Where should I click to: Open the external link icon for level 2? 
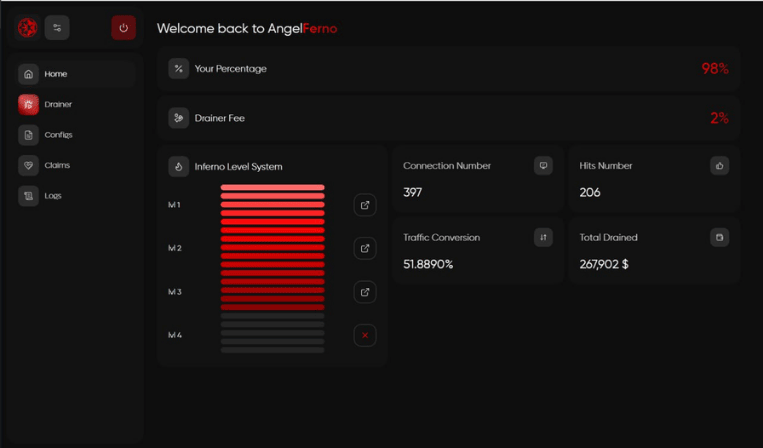pyautogui.click(x=365, y=248)
